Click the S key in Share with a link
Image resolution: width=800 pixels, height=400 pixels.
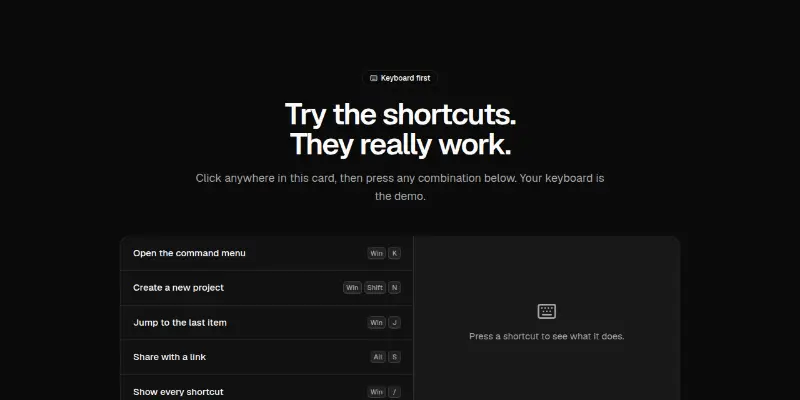click(394, 357)
